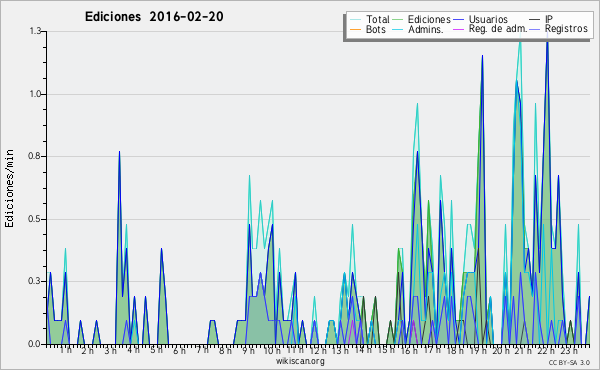Screen dimensions: 600x370
Task: Click the 'CC BY-SA 3.0' license text
Action: pyautogui.click(x=569, y=363)
